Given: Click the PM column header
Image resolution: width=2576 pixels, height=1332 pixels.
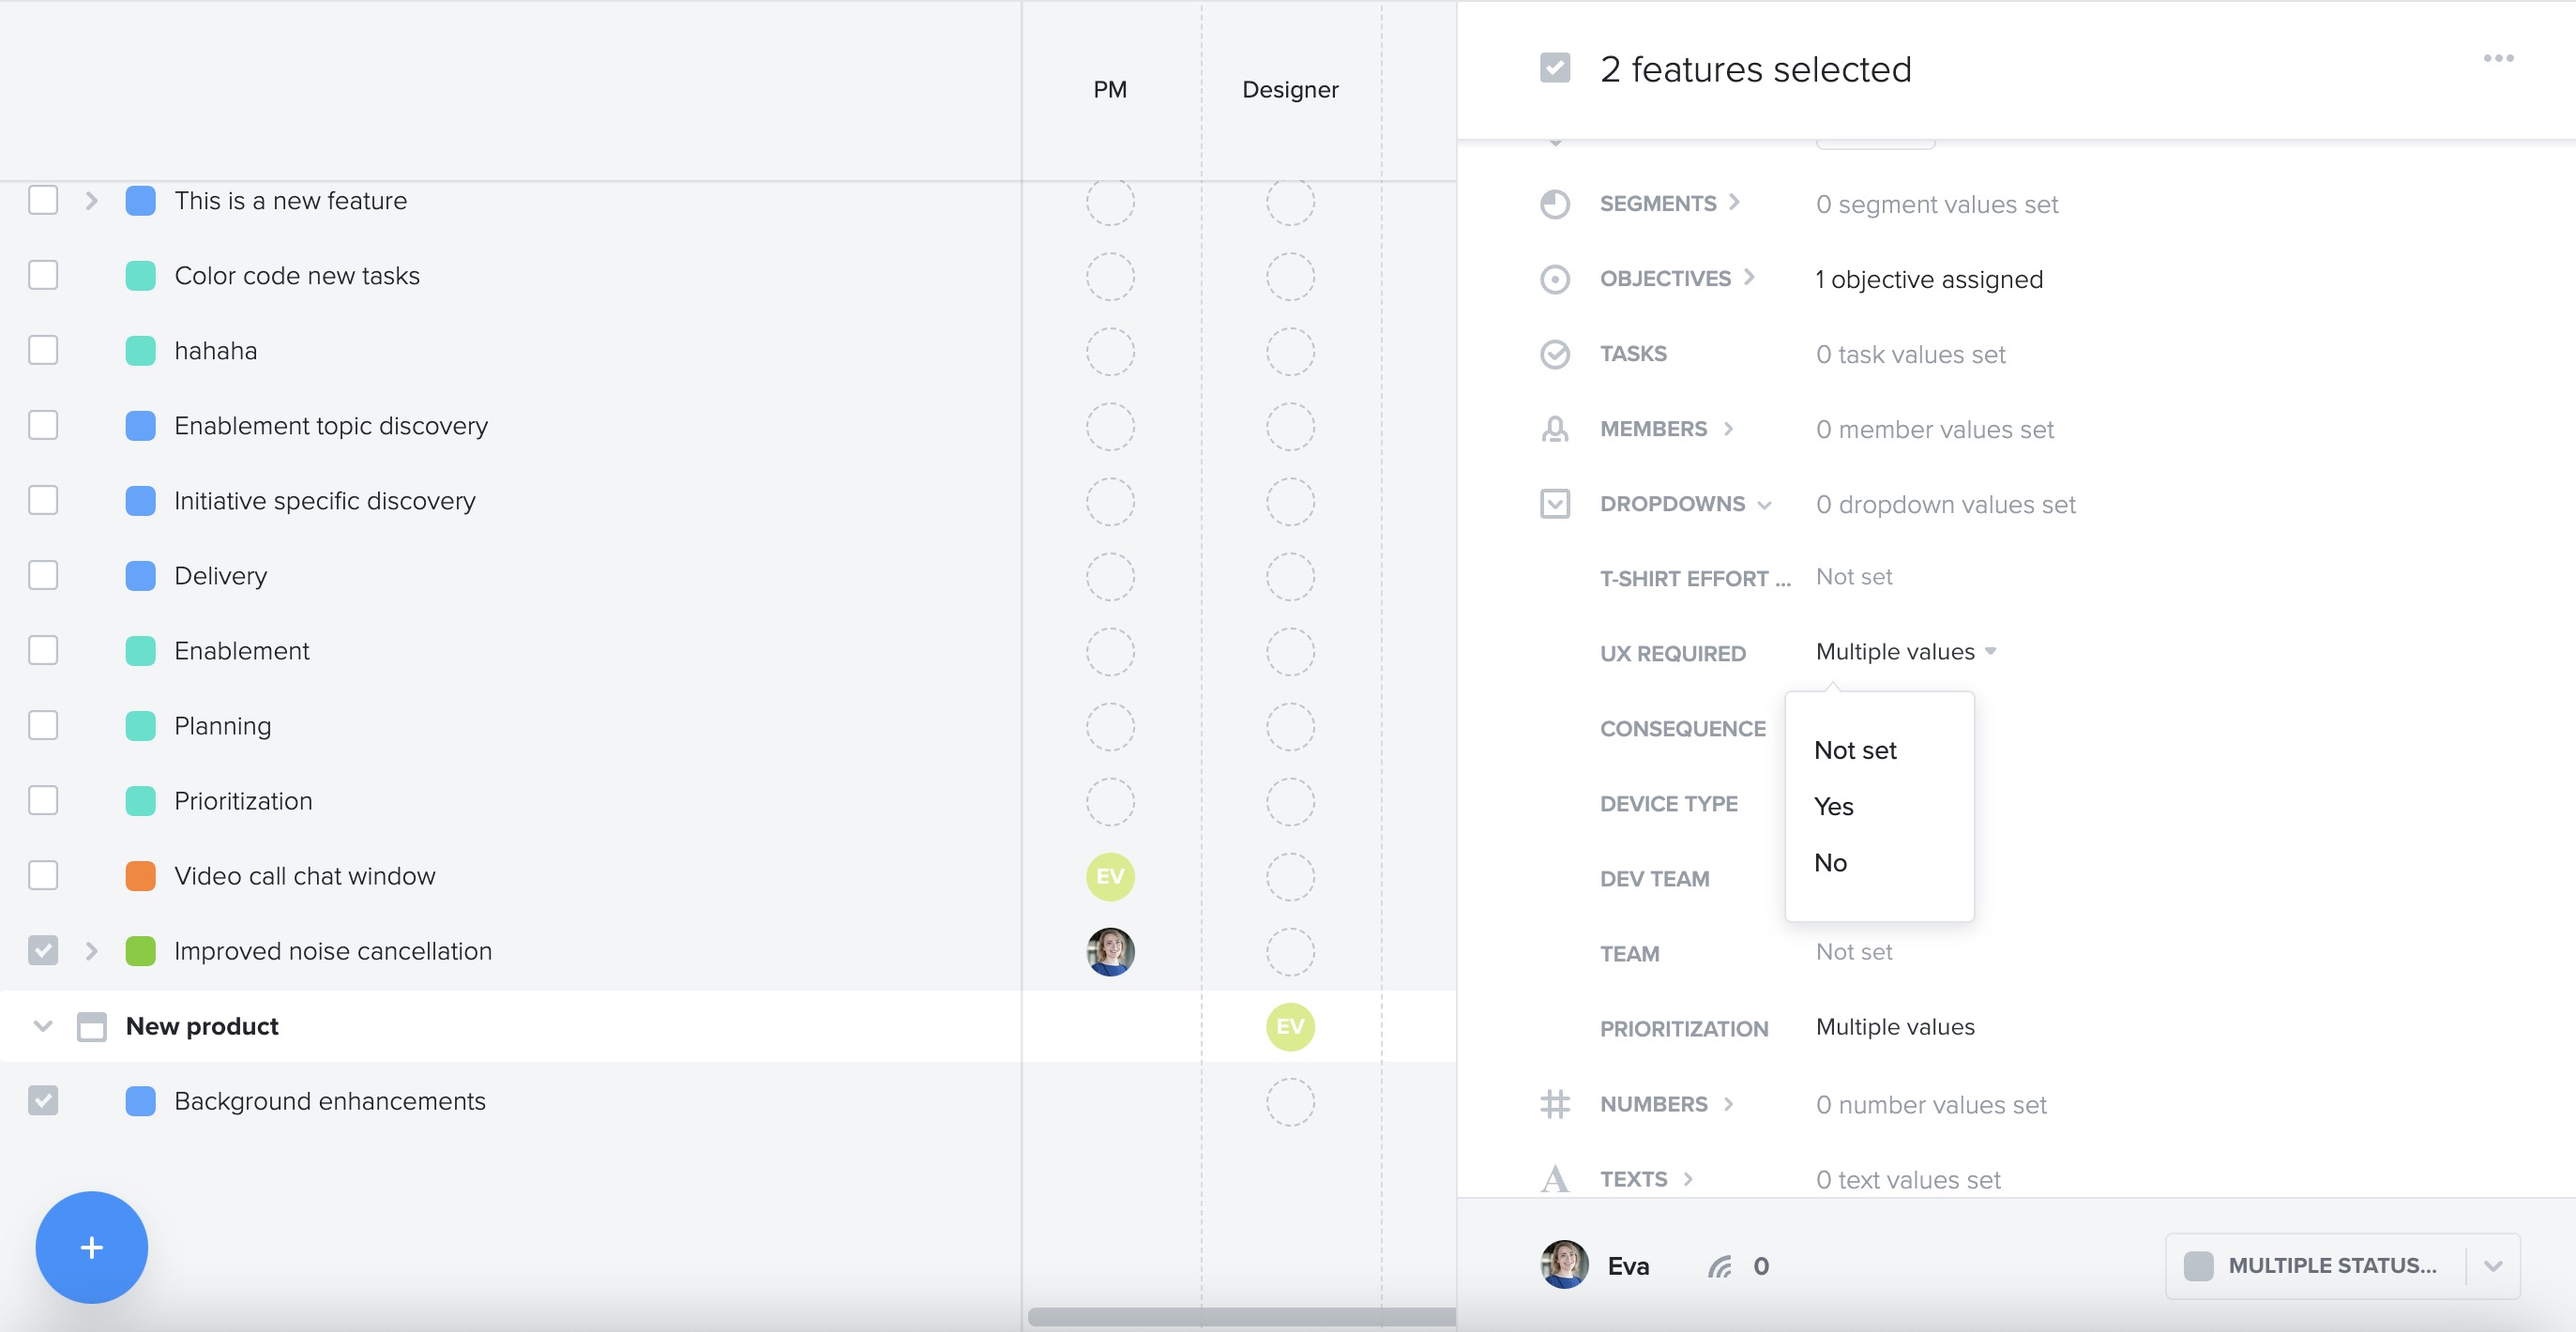Looking at the screenshot, I should click(x=1110, y=89).
